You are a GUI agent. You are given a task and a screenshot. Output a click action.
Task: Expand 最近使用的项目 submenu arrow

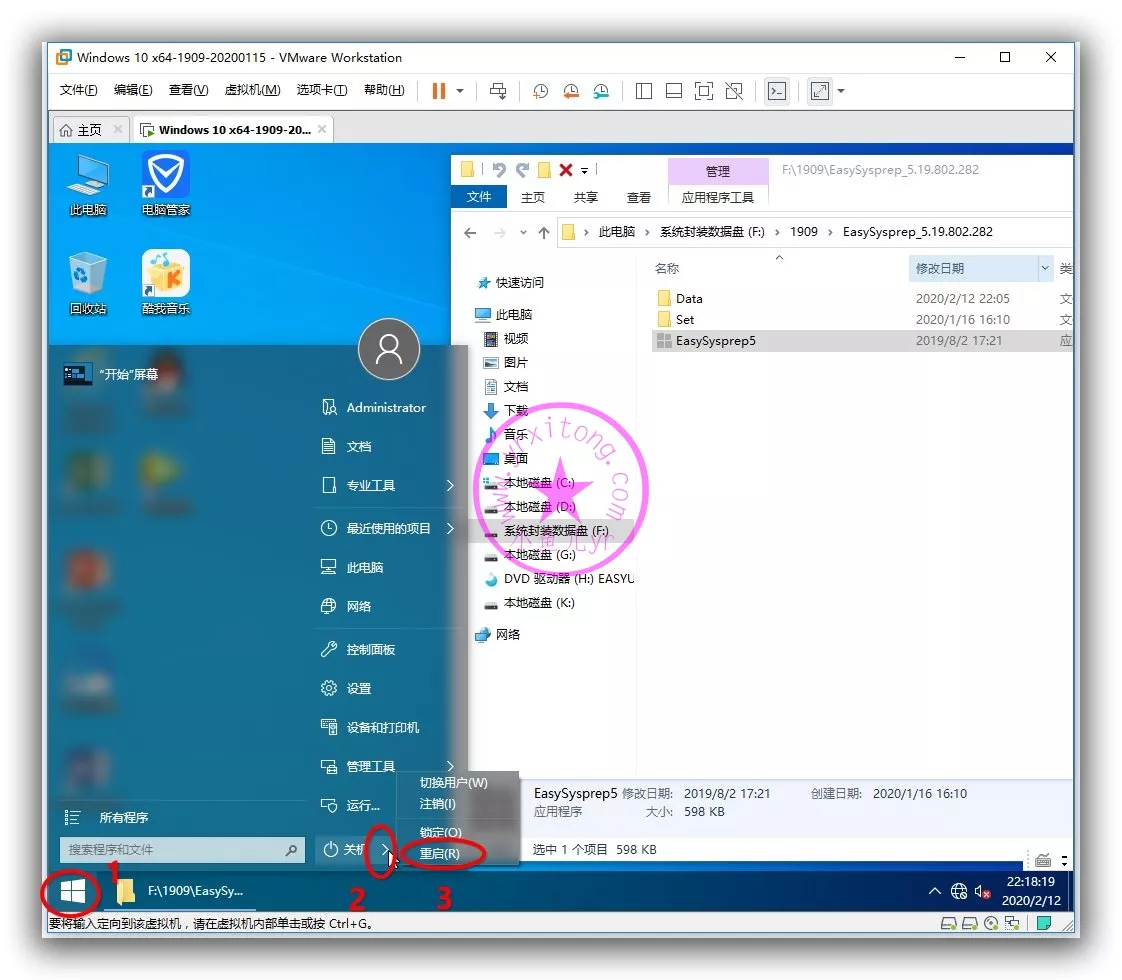[450, 529]
